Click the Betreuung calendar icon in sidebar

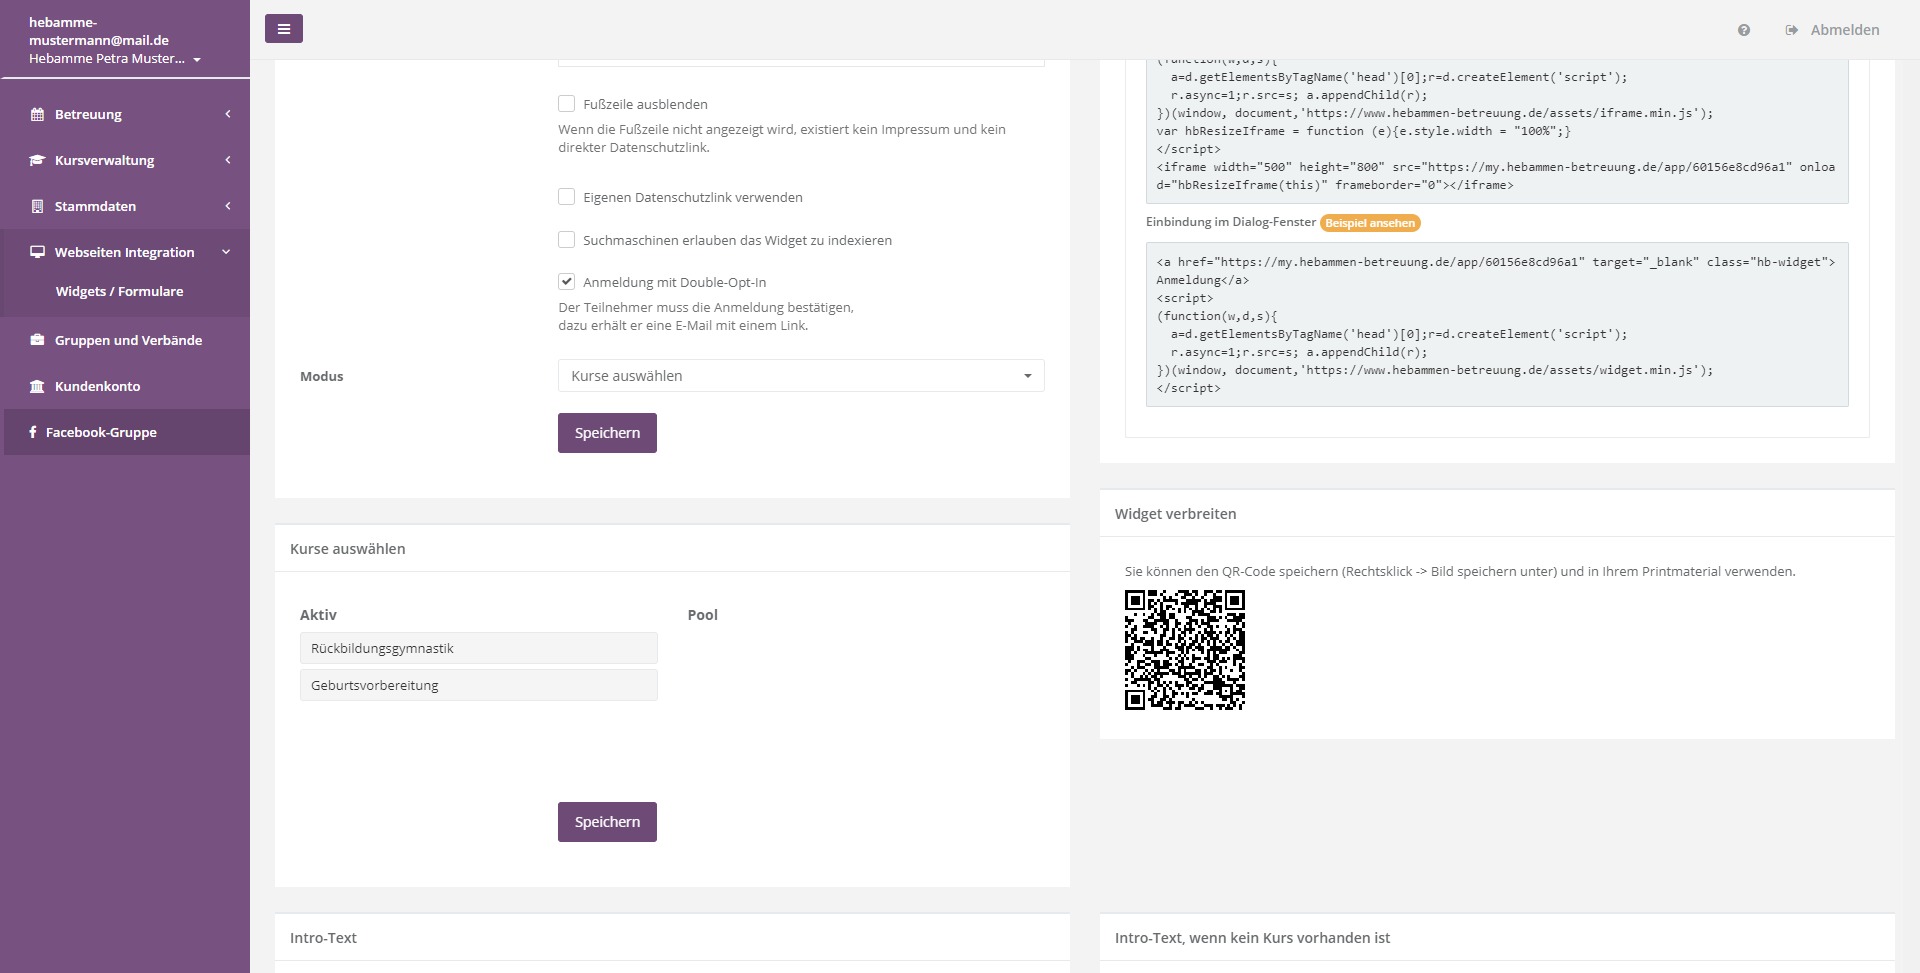click(37, 114)
